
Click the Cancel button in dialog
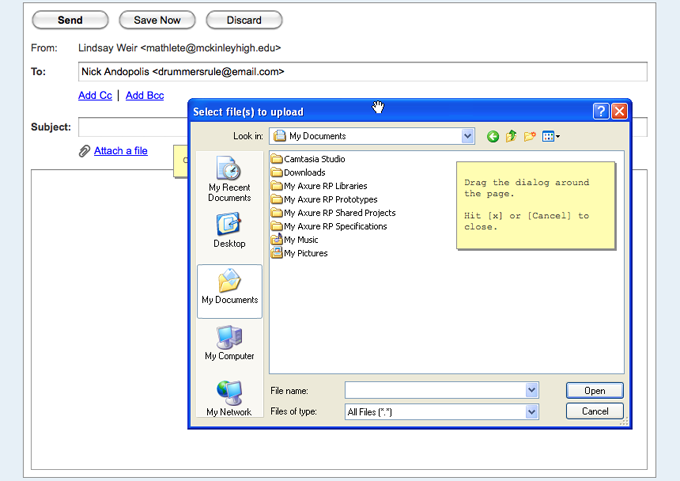point(595,411)
